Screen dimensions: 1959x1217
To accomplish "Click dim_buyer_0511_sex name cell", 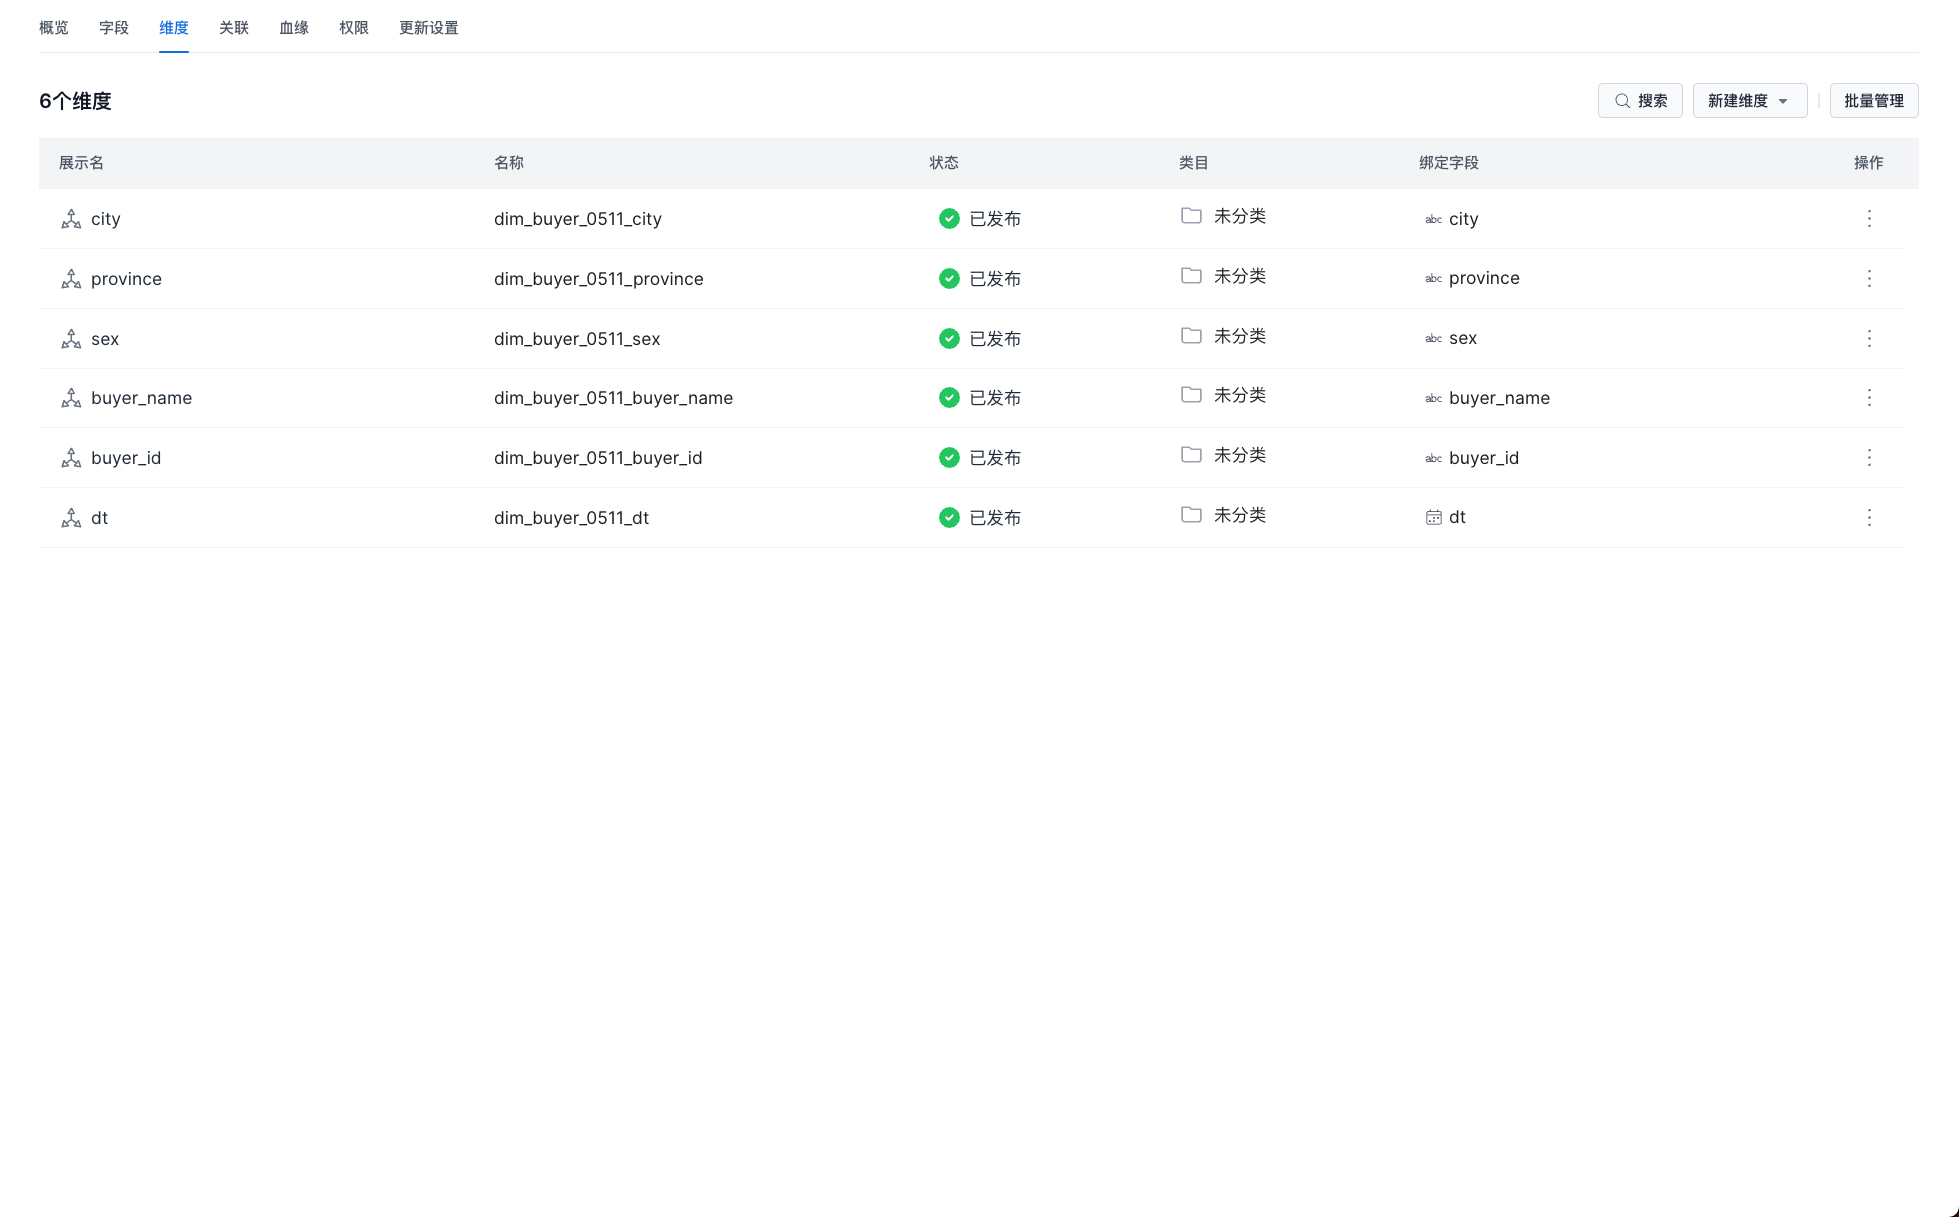I will [x=577, y=339].
